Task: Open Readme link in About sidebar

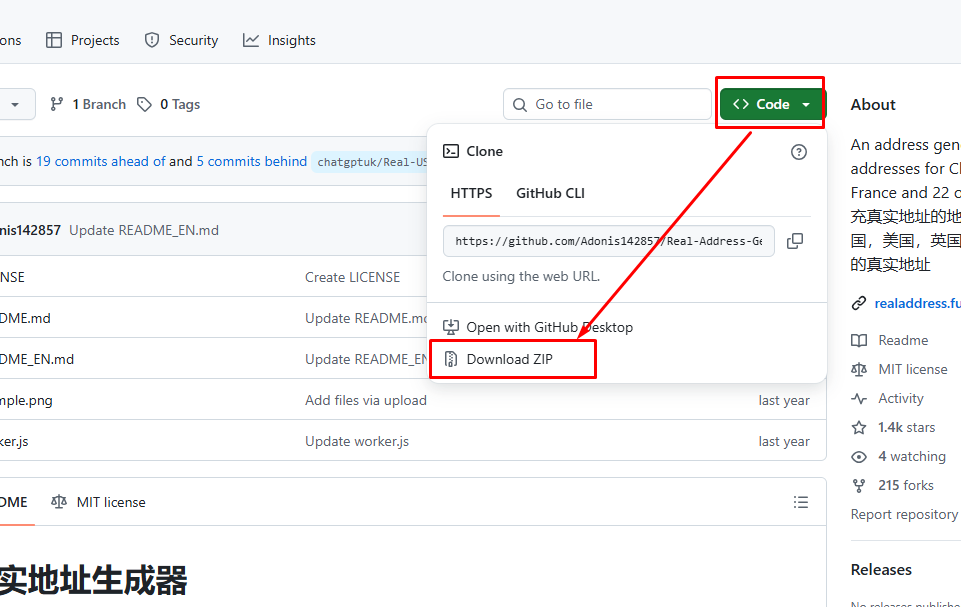Action: [x=903, y=340]
